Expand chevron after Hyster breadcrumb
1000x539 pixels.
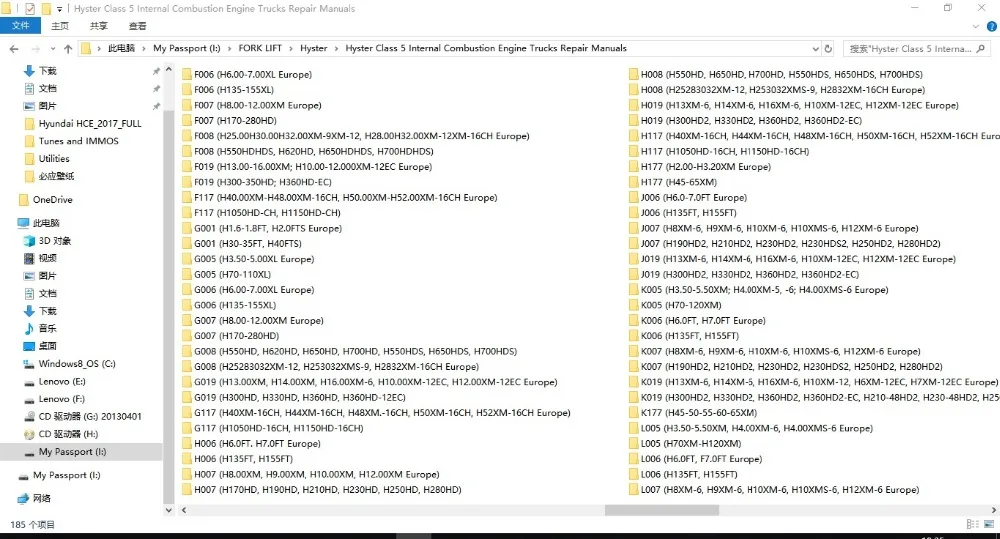[336, 48]
